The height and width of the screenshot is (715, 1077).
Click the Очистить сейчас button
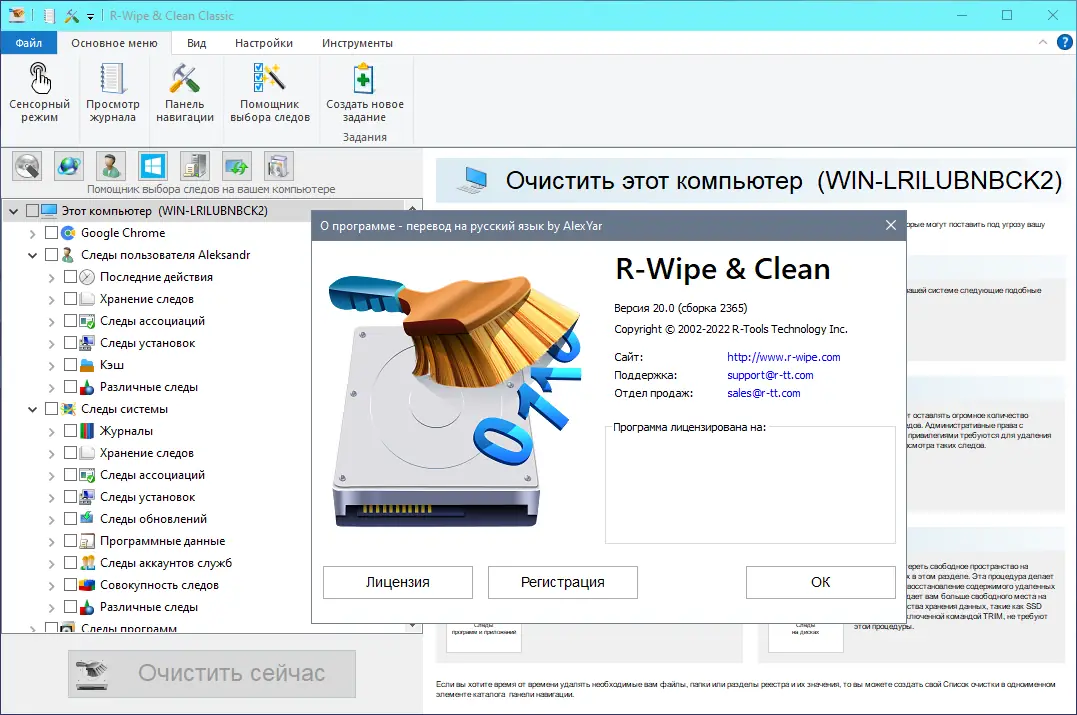click(212, 674)
